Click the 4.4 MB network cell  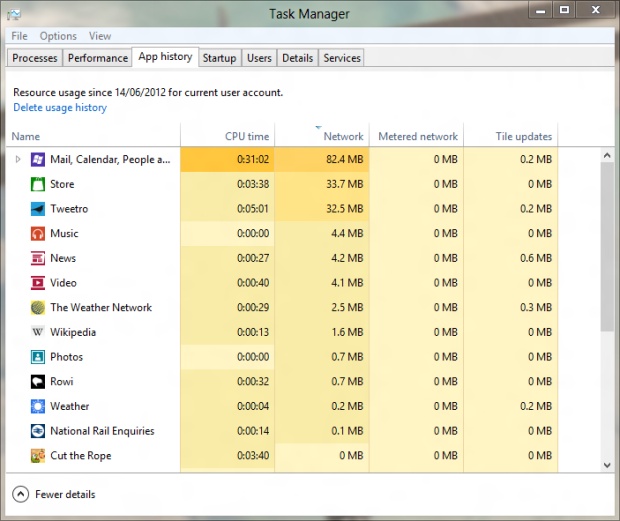(x=322, y=234)
